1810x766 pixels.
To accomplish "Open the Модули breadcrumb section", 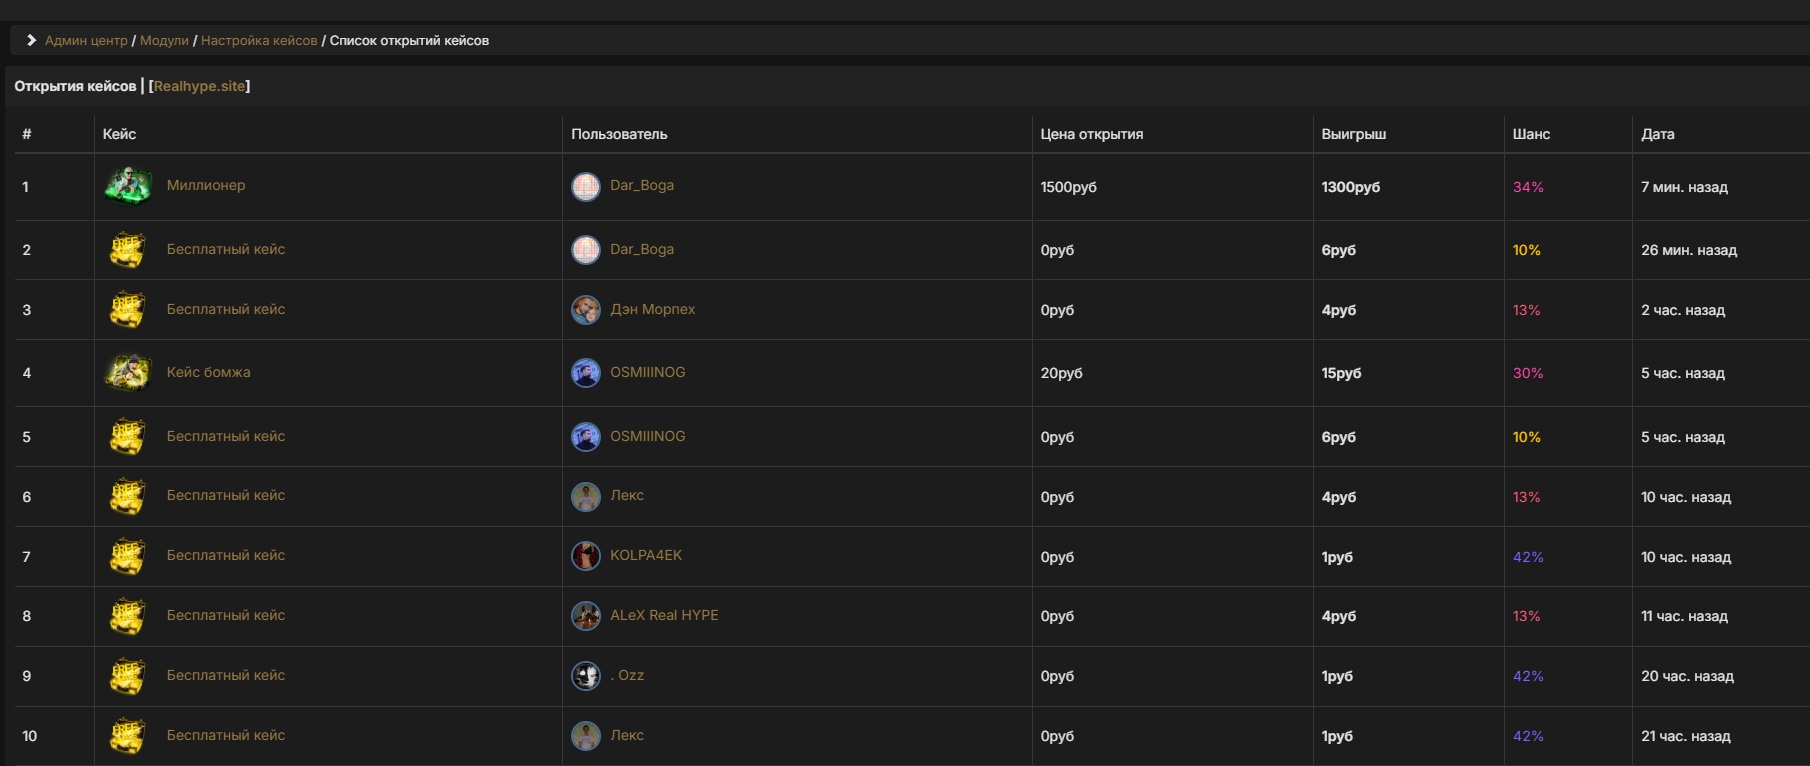I will [164, 41].
